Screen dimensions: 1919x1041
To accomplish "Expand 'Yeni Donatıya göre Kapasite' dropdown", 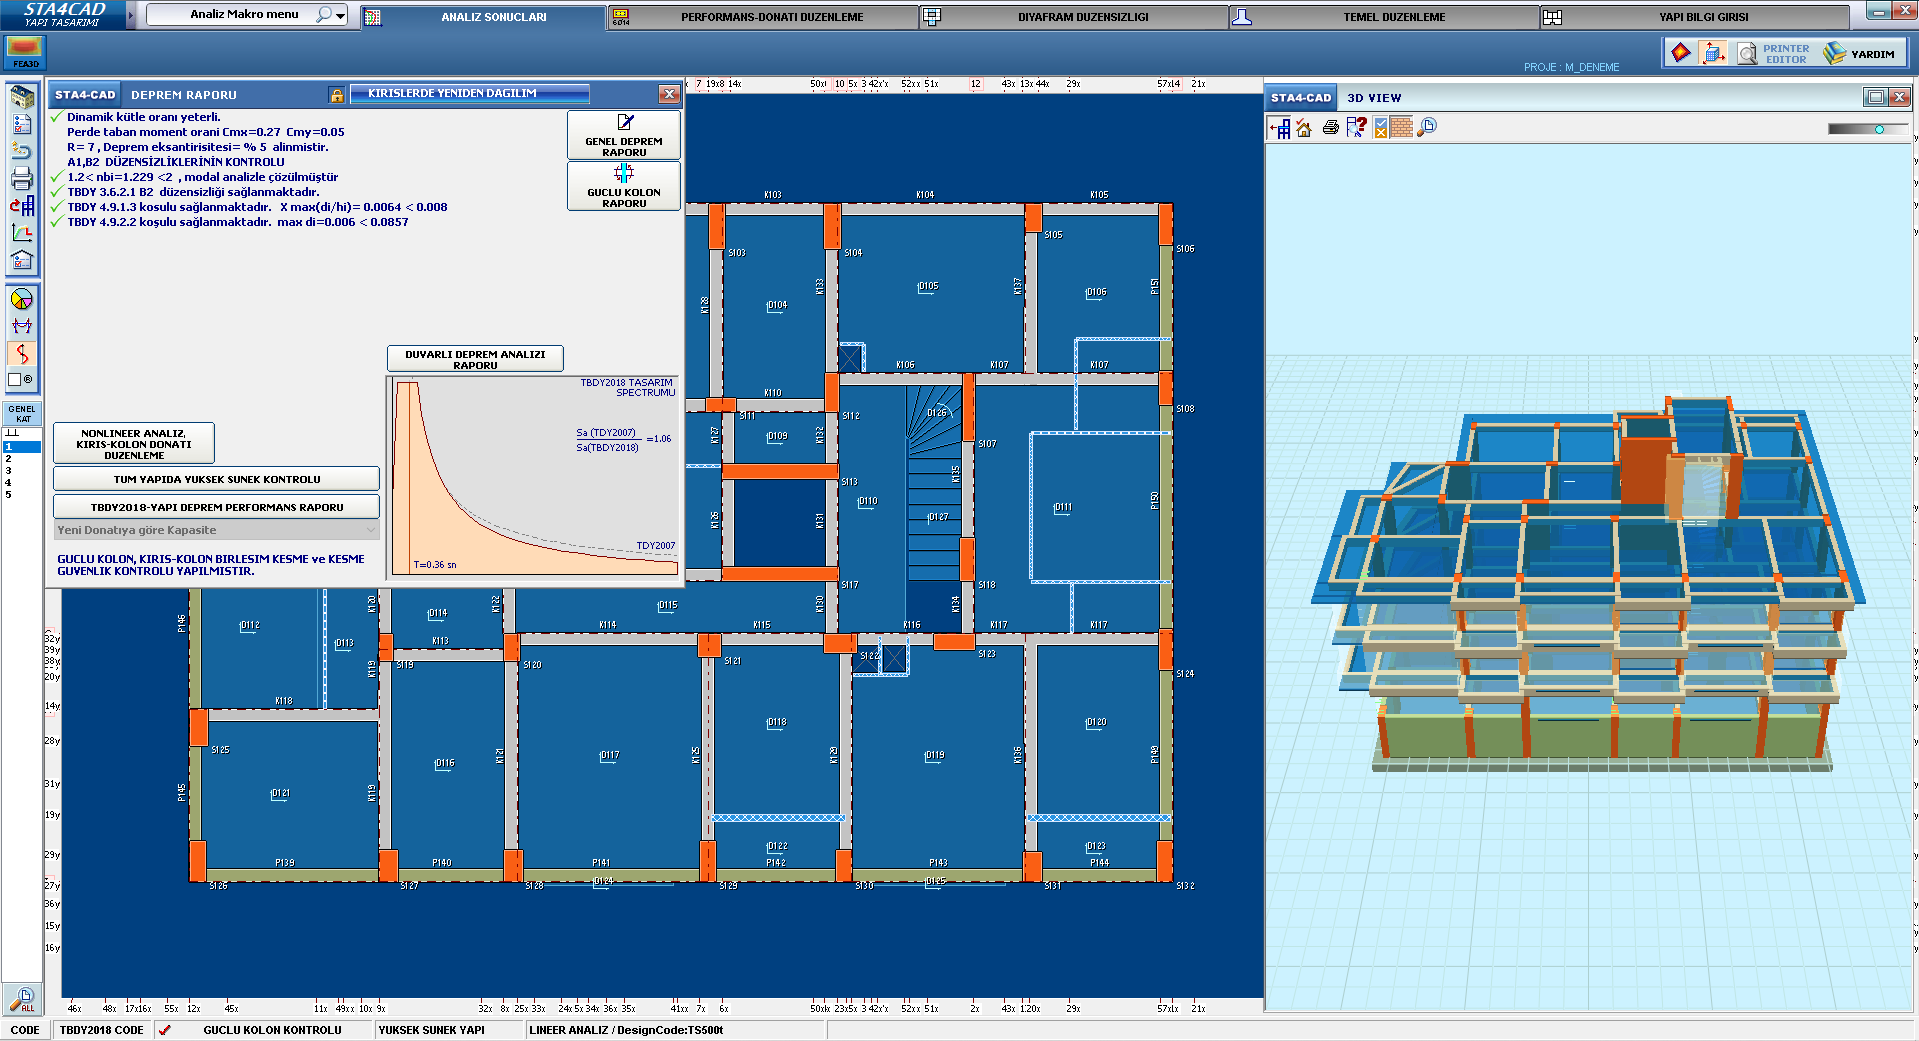I will point(371,530).
